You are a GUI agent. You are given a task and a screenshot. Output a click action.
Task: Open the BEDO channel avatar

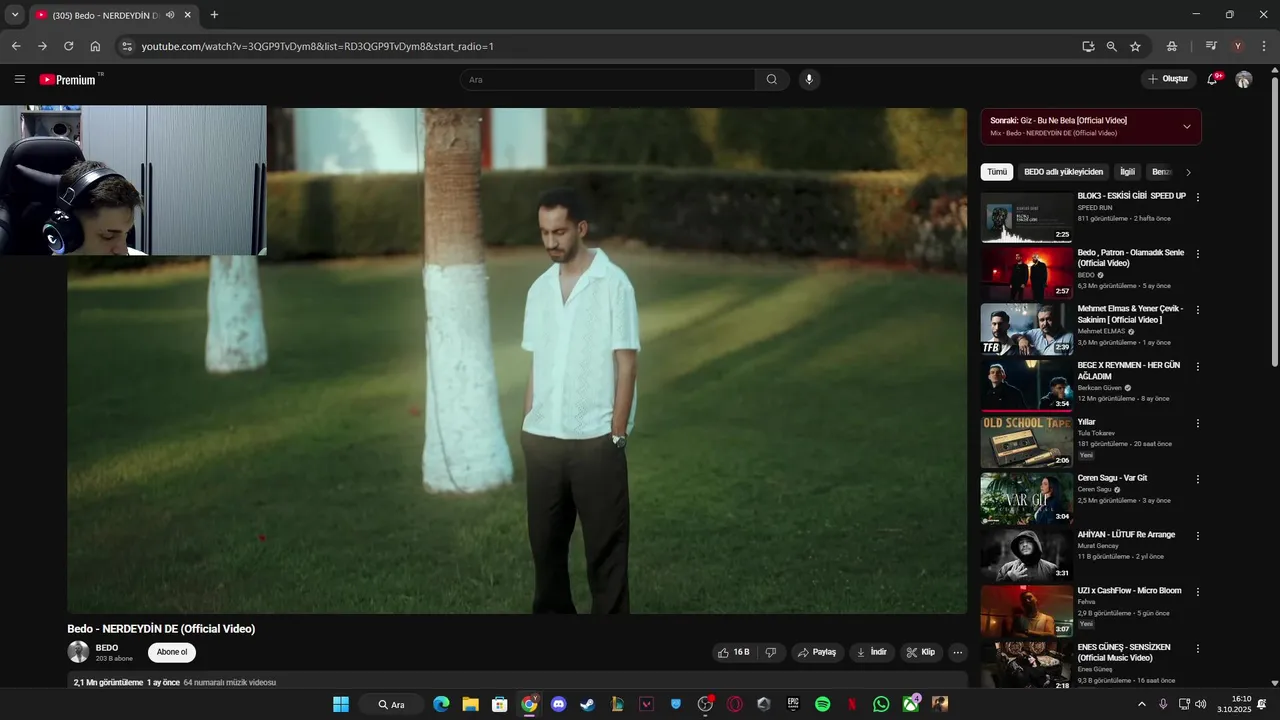coord(78,652)
